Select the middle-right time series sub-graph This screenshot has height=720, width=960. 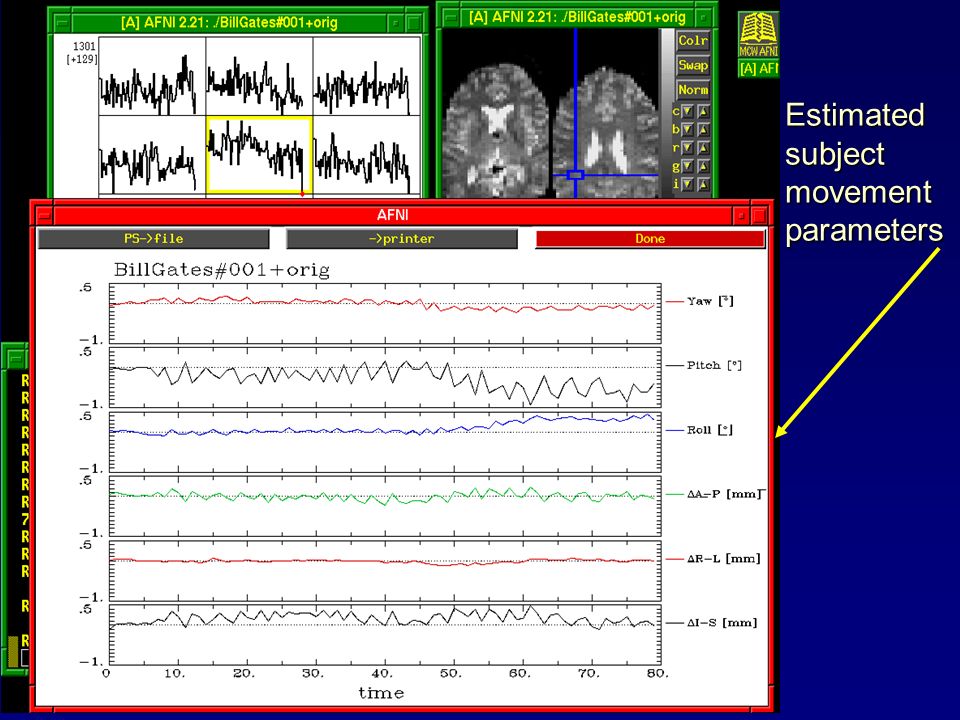click(x=367, y=155)
